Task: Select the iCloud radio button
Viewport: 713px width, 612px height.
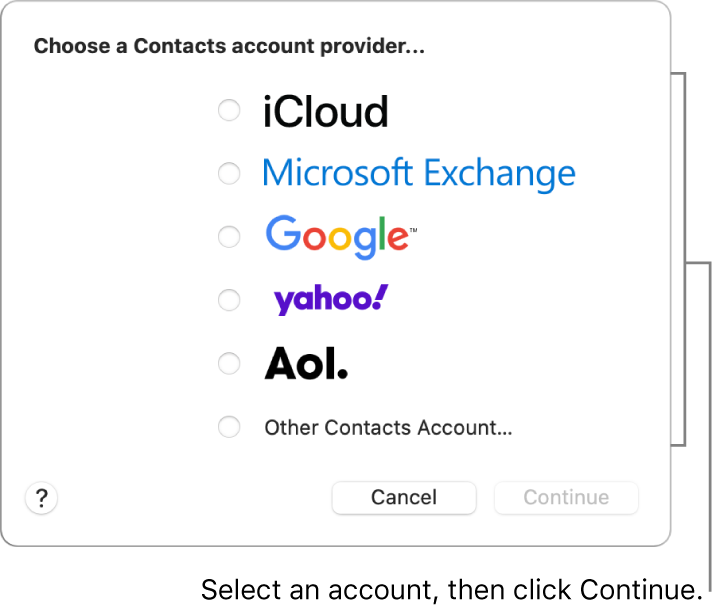Action: coord(229,110)
